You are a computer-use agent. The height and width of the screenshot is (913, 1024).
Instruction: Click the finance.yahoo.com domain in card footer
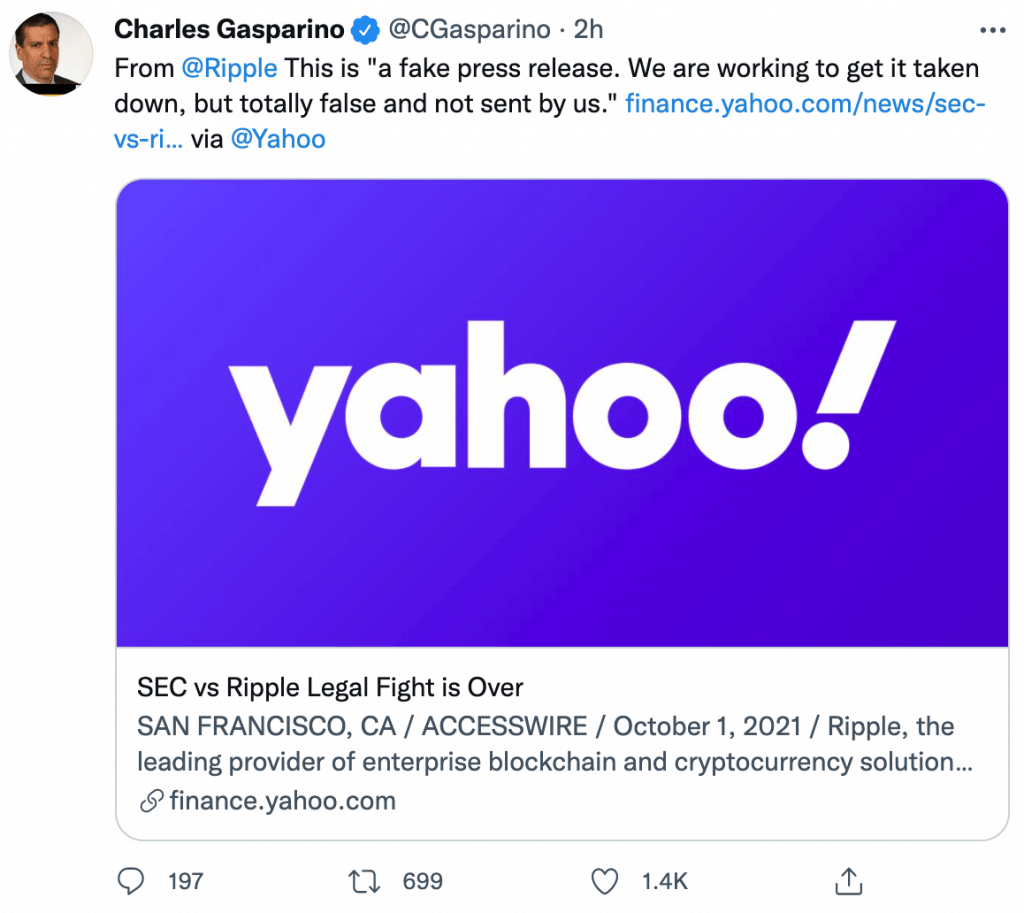283,801
